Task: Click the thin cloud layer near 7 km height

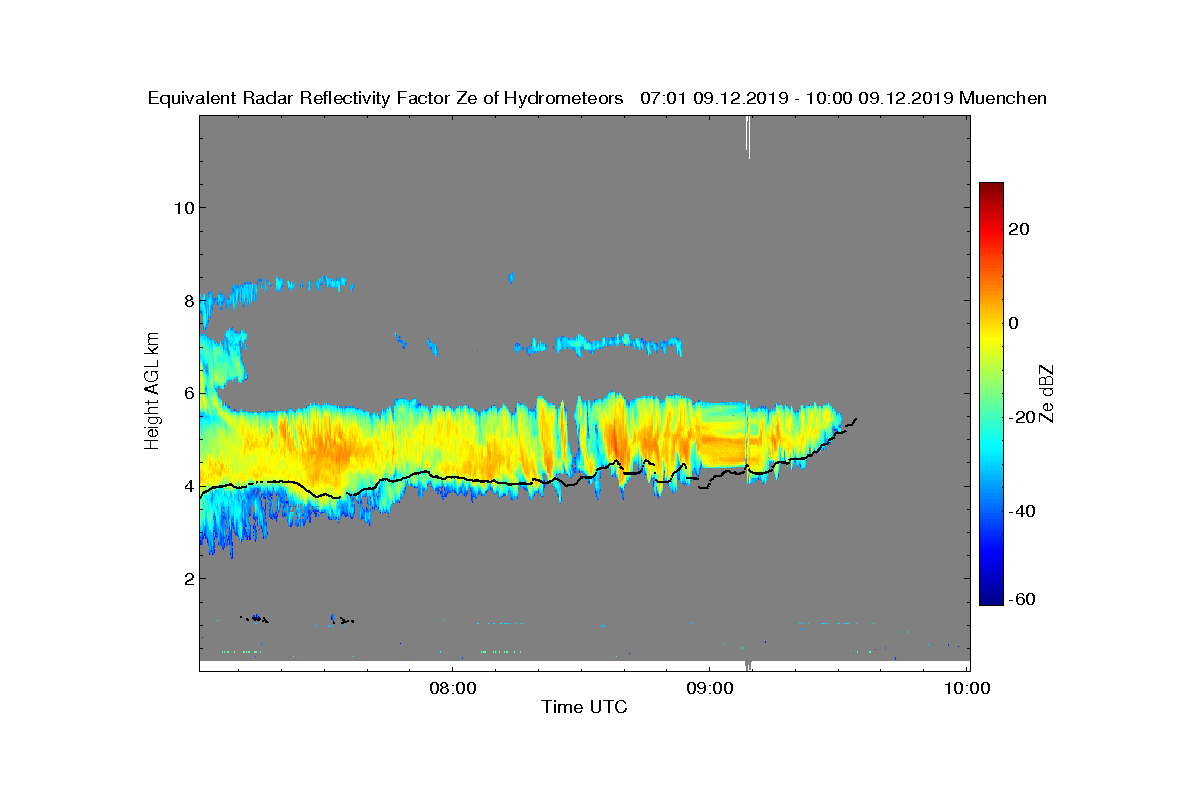Action: 600,345
